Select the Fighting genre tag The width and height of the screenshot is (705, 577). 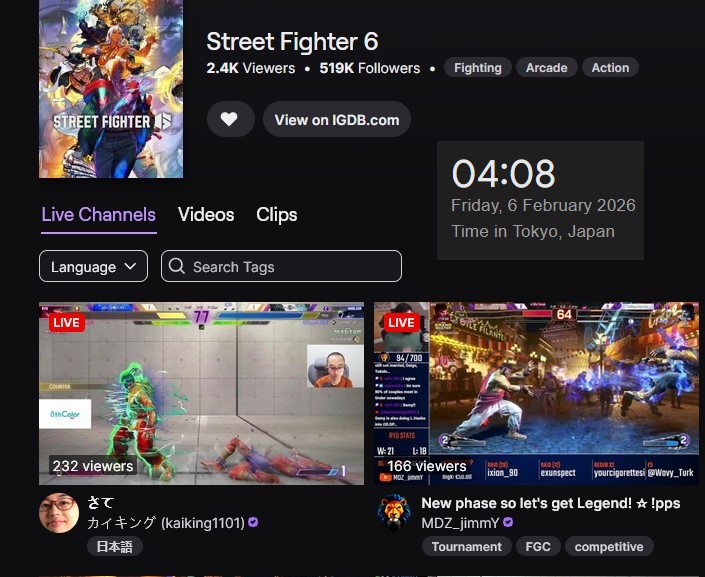(x=477, y=67)
